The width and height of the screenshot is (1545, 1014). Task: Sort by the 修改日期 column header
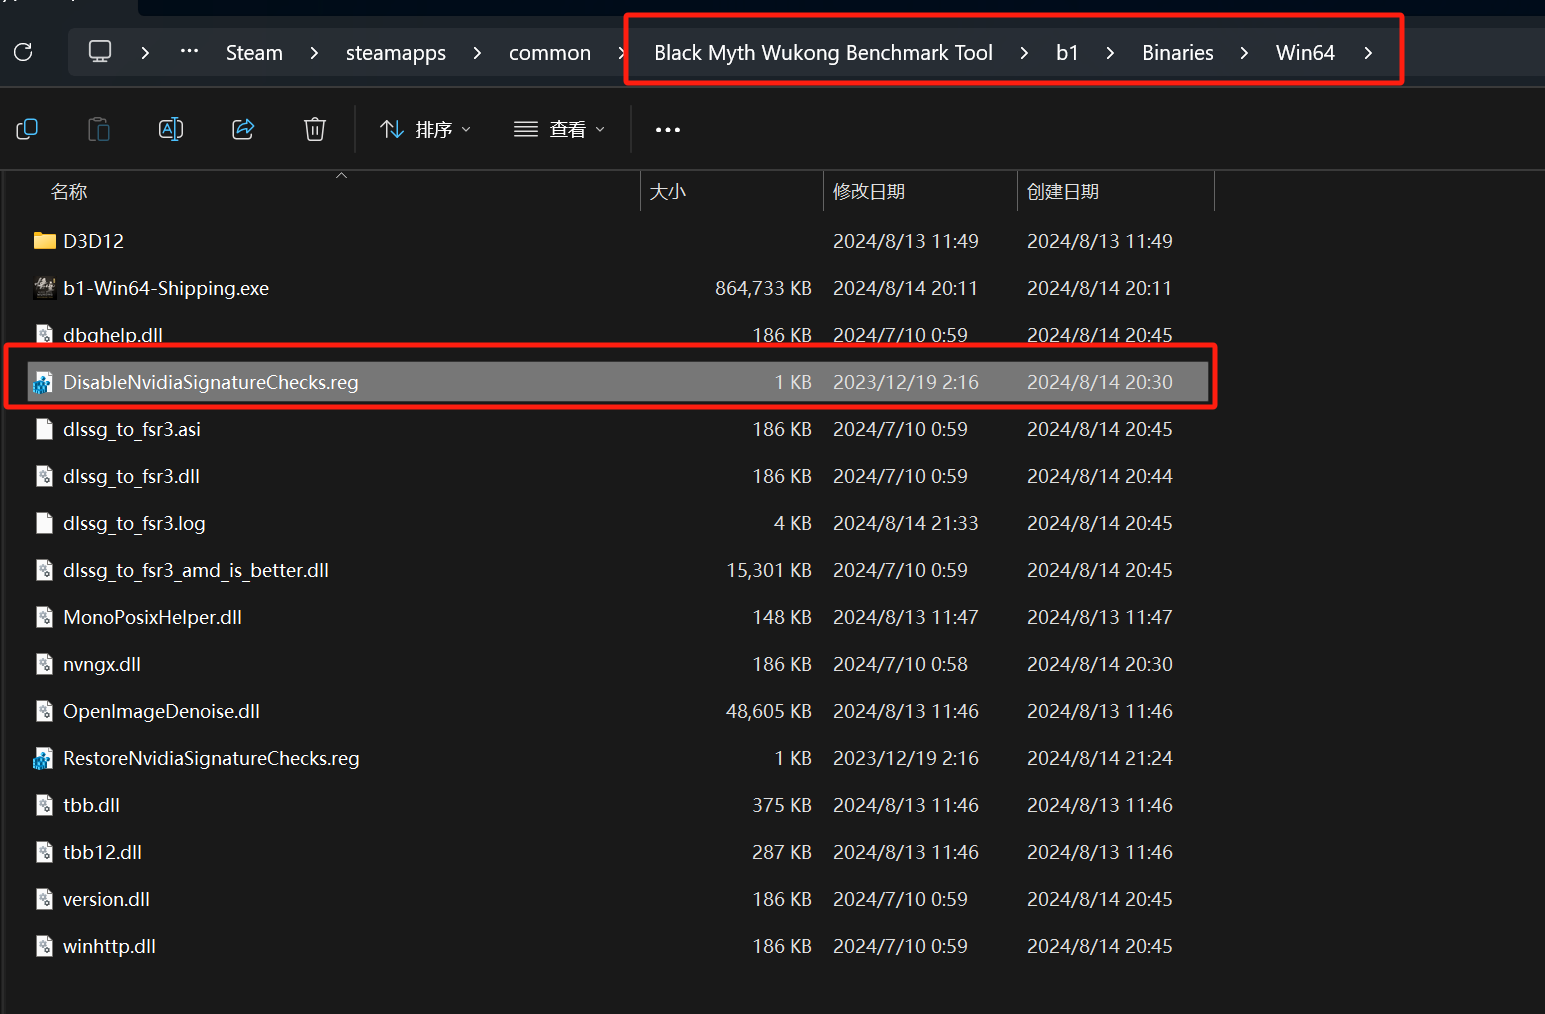868,192
